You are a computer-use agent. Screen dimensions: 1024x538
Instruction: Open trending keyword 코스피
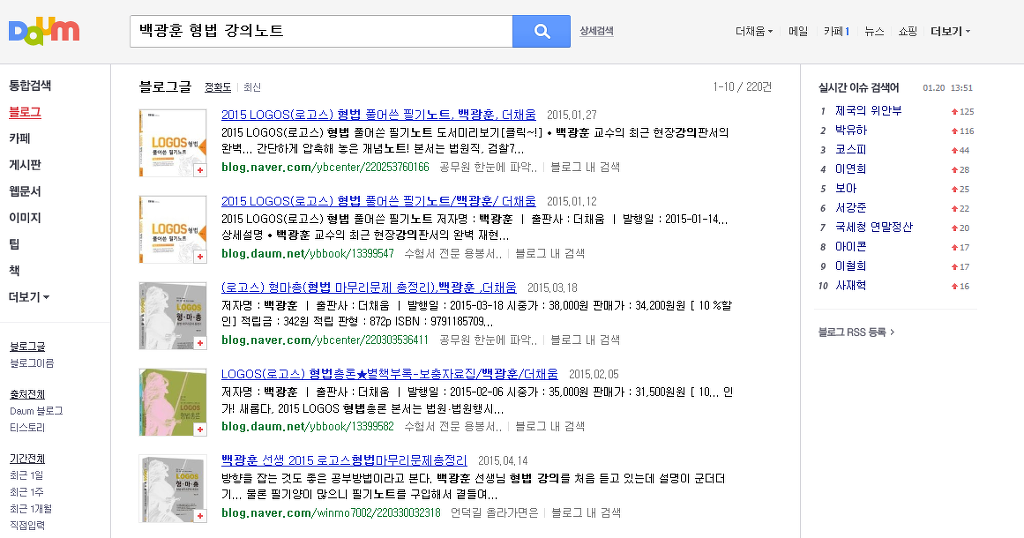tap(851, 150)
